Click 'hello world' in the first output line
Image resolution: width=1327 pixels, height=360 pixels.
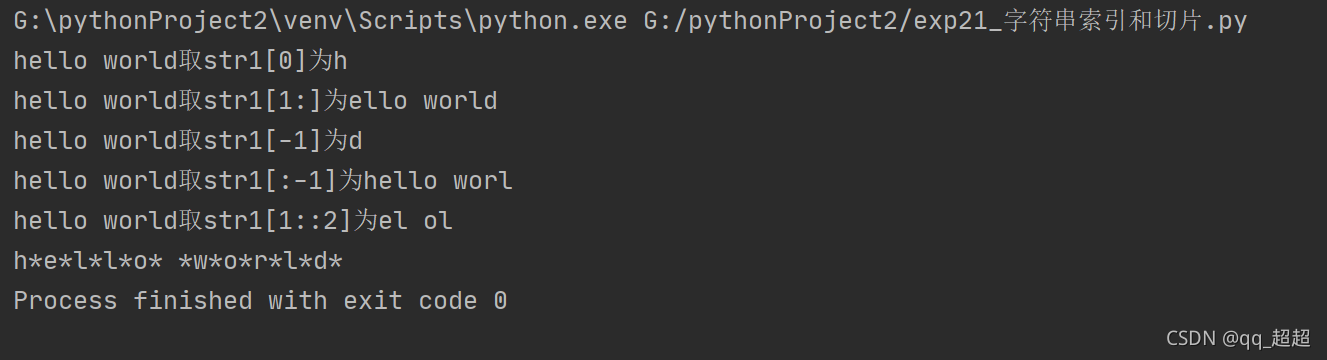tap(95, 61)
